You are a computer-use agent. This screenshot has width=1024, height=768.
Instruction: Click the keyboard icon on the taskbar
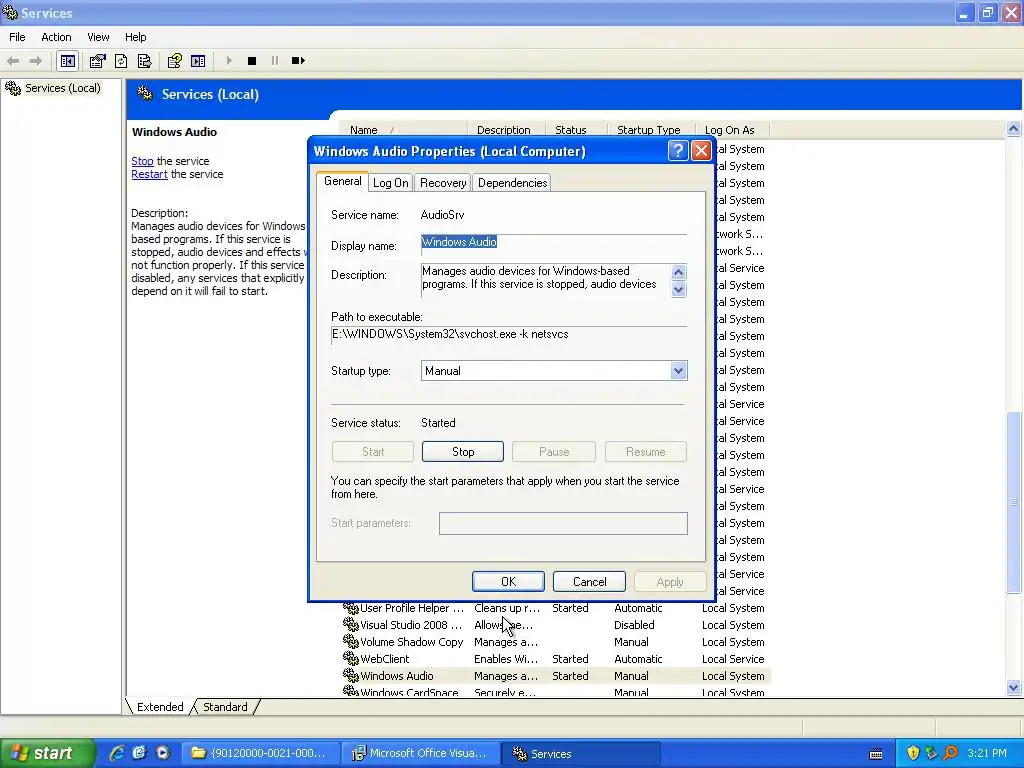[876, 754]
